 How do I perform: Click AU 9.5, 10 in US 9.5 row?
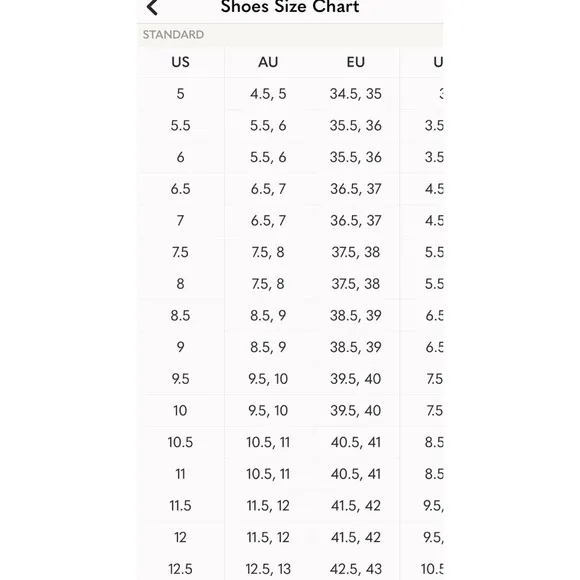(x=268, y=379)
